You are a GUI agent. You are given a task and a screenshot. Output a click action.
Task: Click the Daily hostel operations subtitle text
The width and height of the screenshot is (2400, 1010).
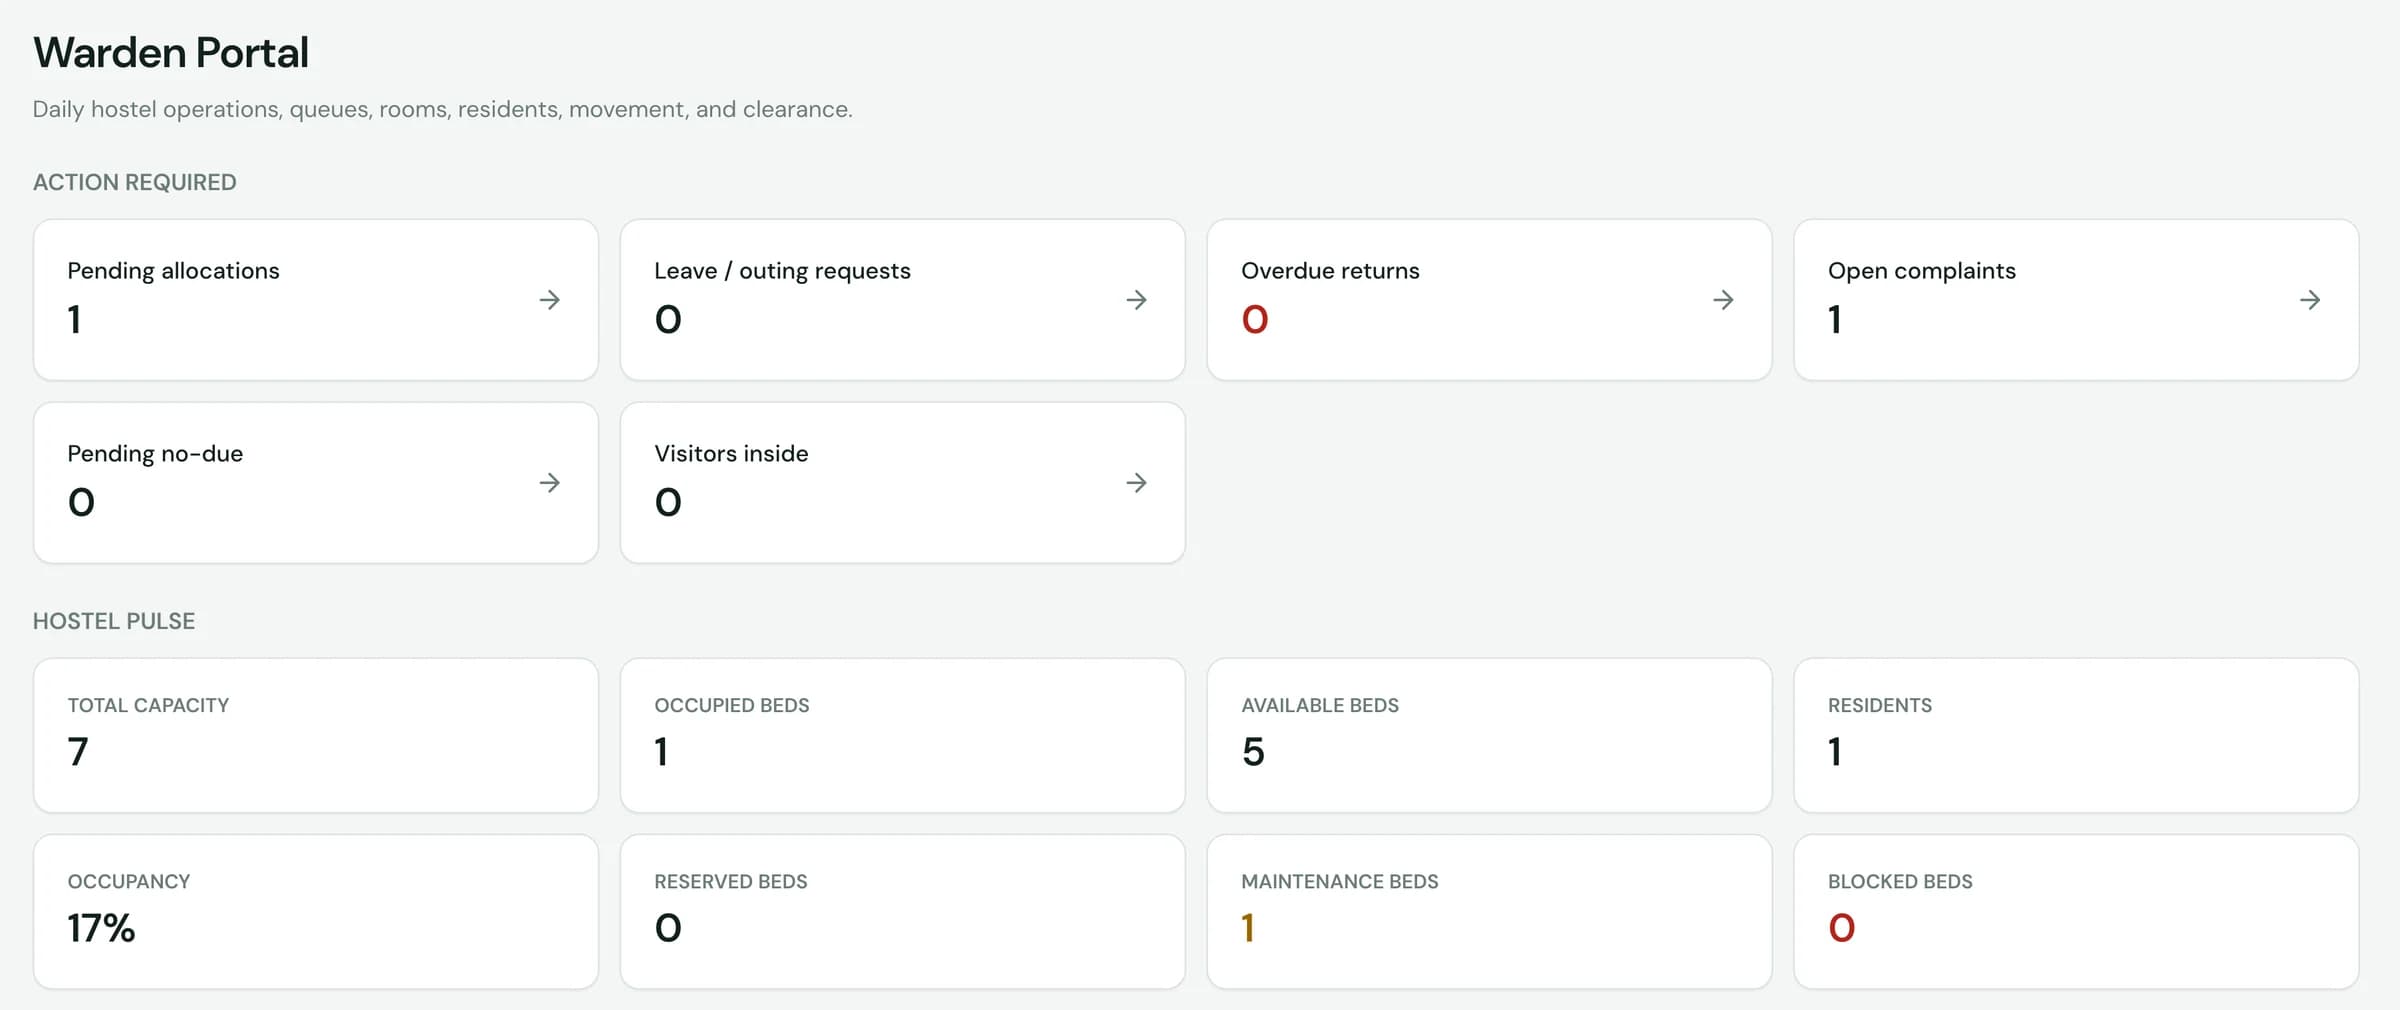click(x=442, y=109)
